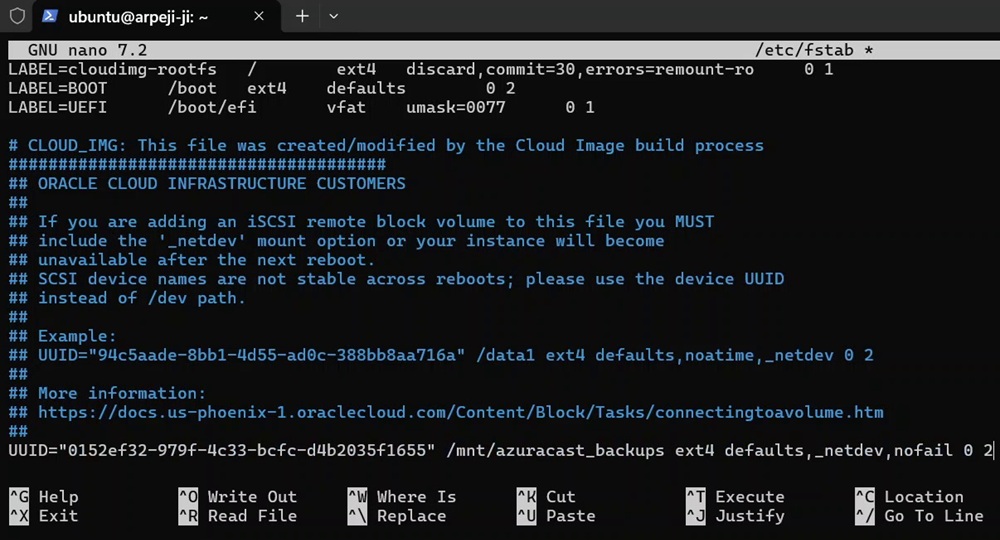Expand the new tab profile dropdown chevron
This screenshot has height=540, width=1000.
pos(334,17)
